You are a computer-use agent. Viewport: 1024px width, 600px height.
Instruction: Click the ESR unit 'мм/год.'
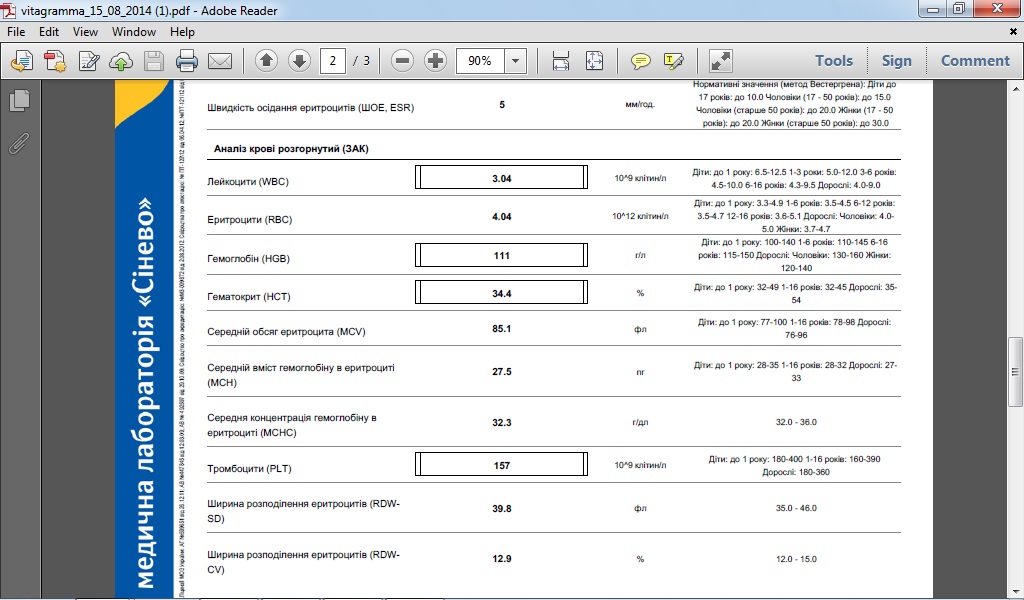640,104
